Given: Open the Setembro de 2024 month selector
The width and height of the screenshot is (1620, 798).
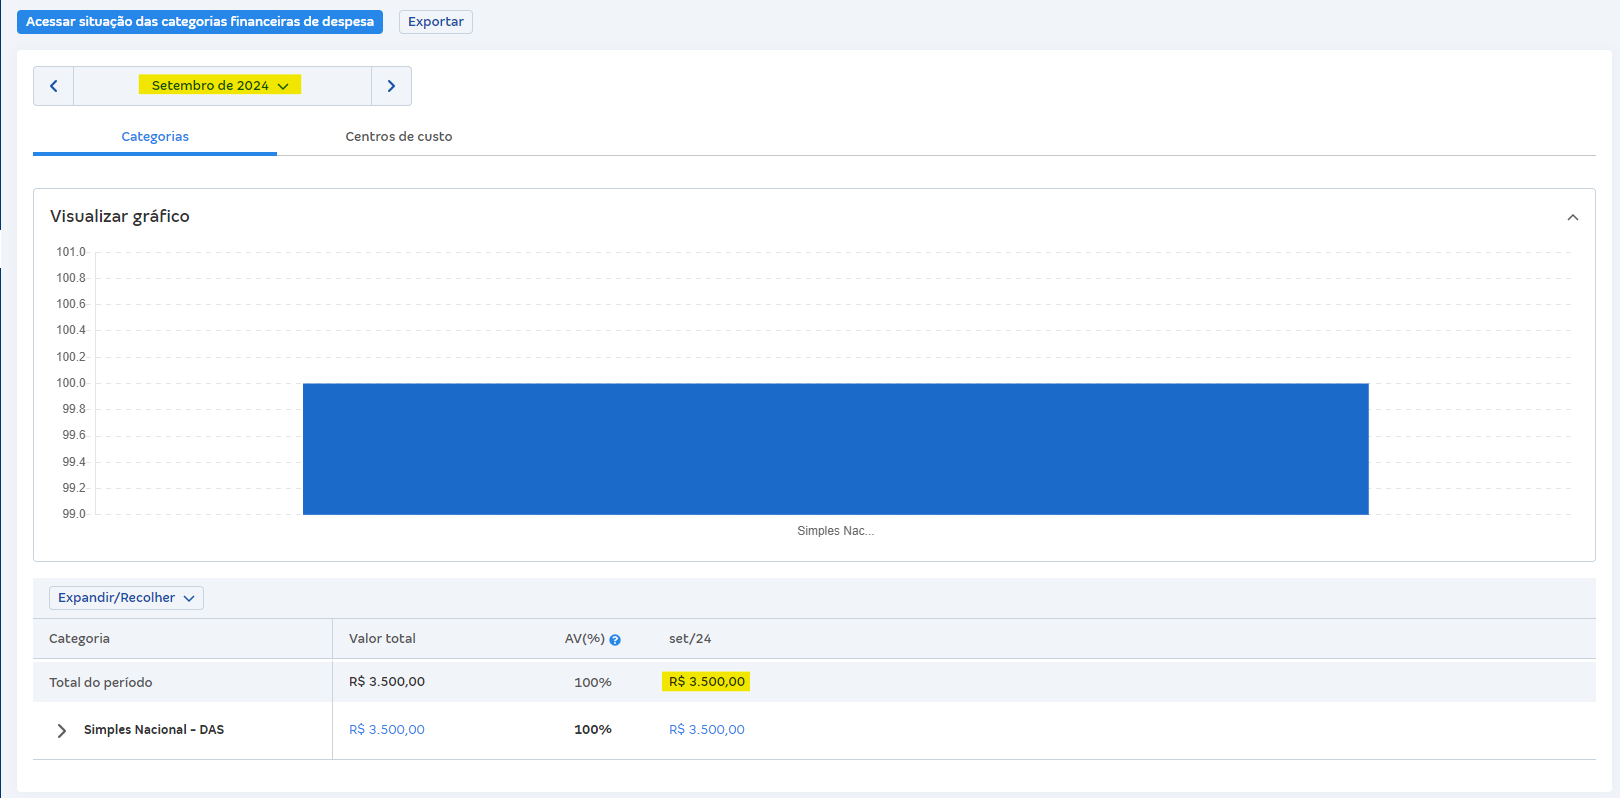Looking at the screenshot, I should [220, 86].
